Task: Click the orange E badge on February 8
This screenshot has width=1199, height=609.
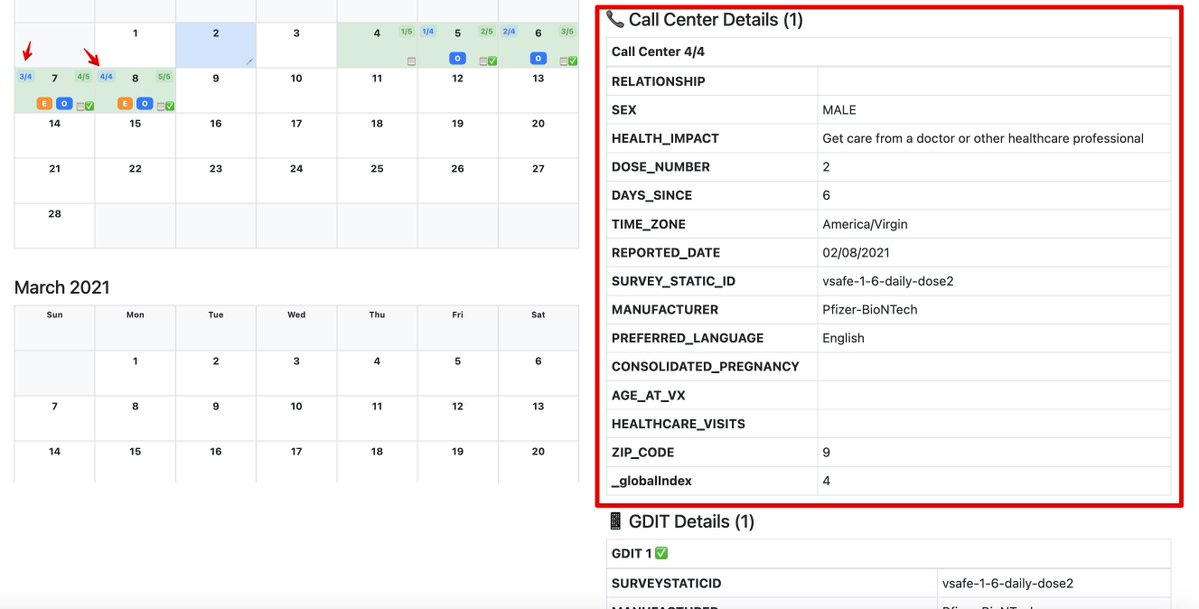Action: pyautogui.click(x=125, y=103)
